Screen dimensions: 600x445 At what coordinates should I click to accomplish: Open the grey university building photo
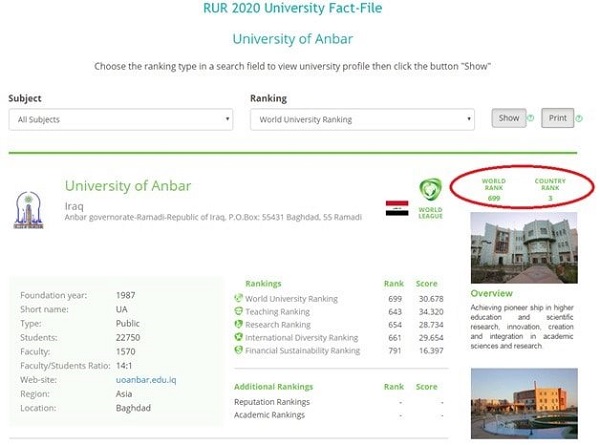524,248
